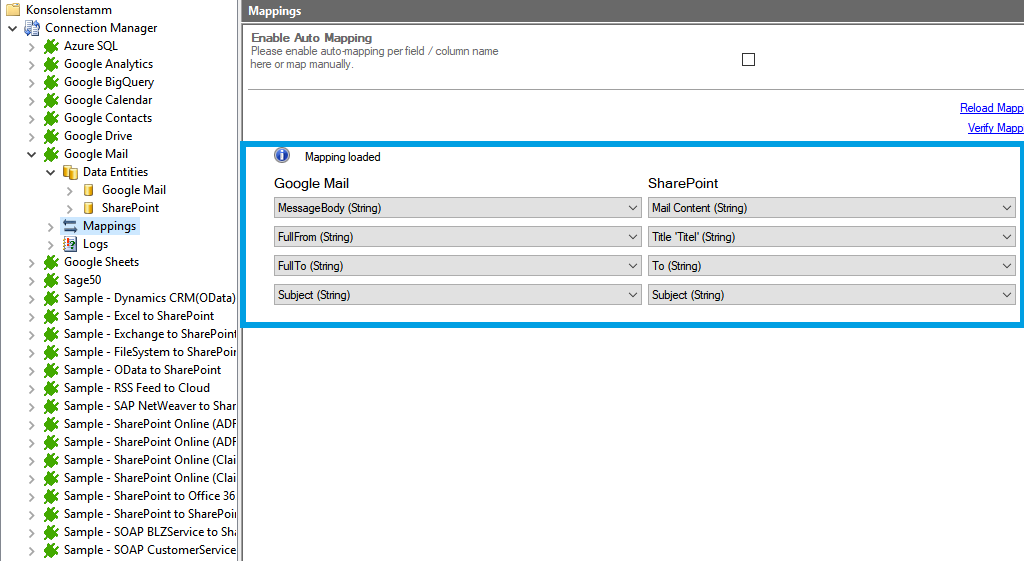Select Sample - RSS Feed to Cloud
The height and width of the screenshot is (561, 1024).
[136, 388]
